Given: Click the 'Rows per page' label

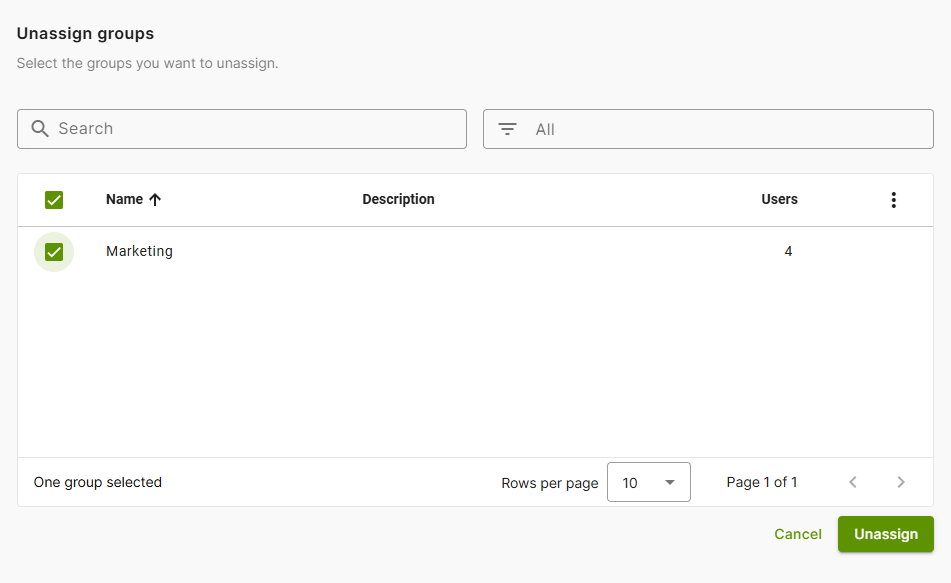Looking at the screenshot, I should pos(549,484).
